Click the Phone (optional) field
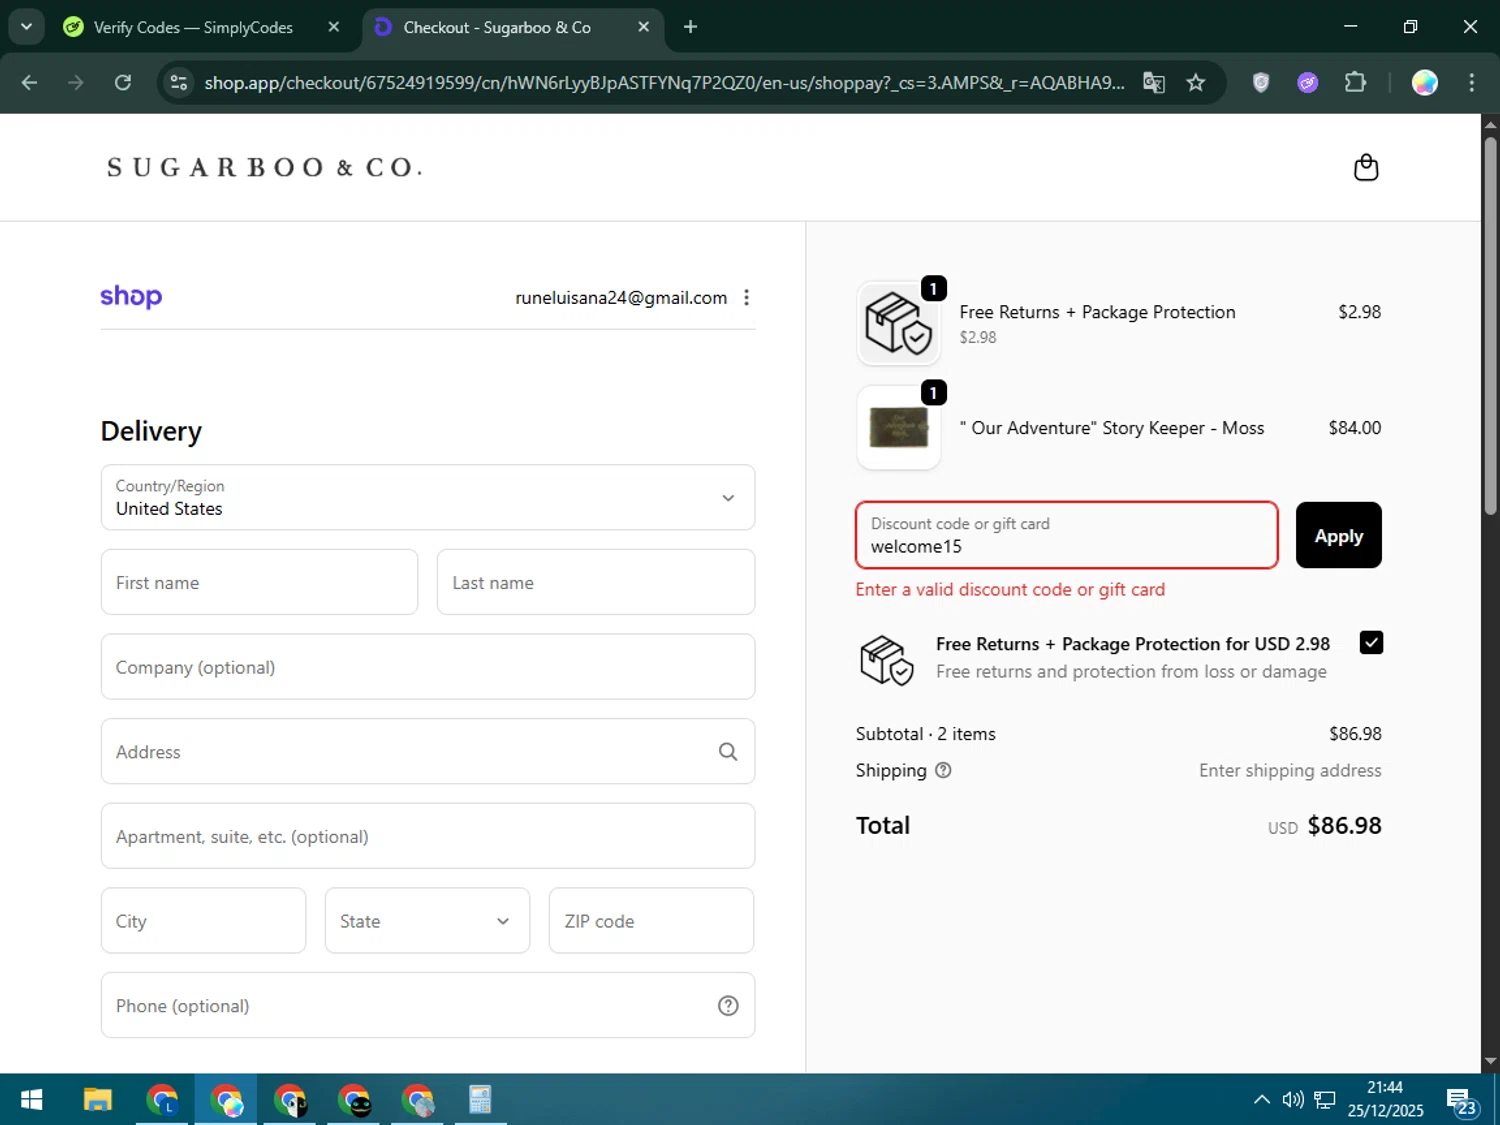The image size is (1500, 1125). point(428,1005)
